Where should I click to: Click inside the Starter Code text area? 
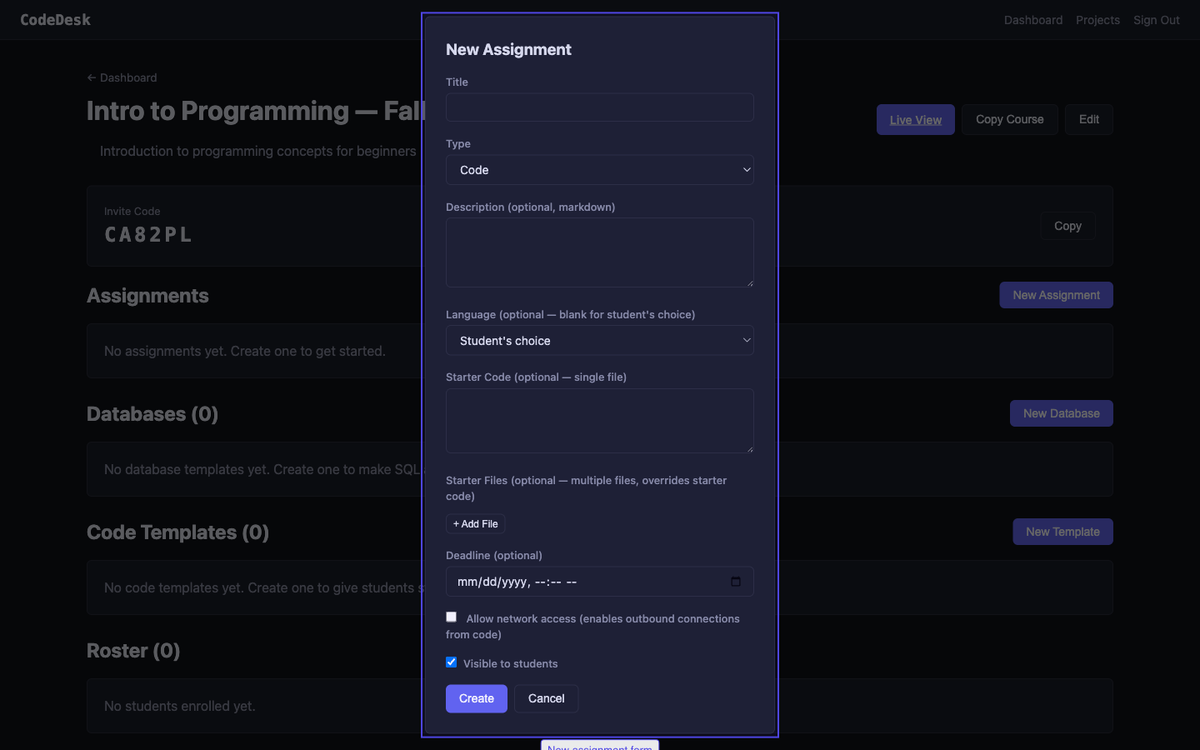pos(600,420)
